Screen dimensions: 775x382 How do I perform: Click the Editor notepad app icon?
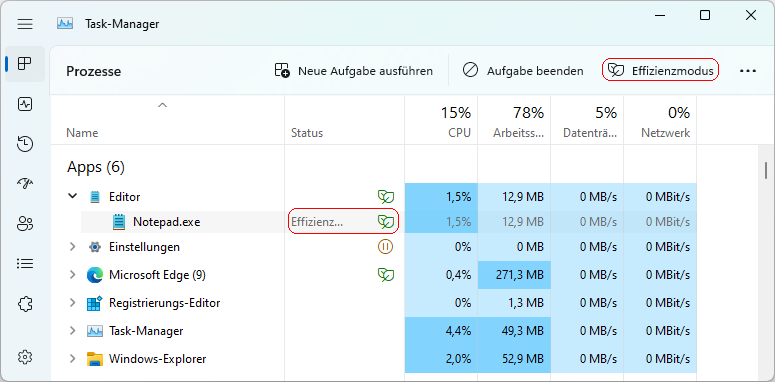coord(94,197)
